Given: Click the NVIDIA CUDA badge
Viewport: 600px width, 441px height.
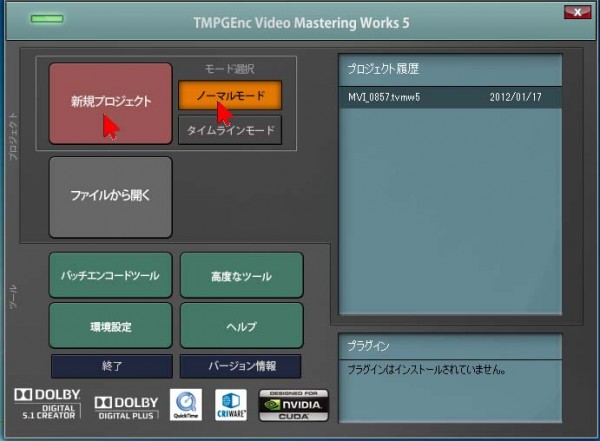Looking at the screenshot, I should click(293, 405).
